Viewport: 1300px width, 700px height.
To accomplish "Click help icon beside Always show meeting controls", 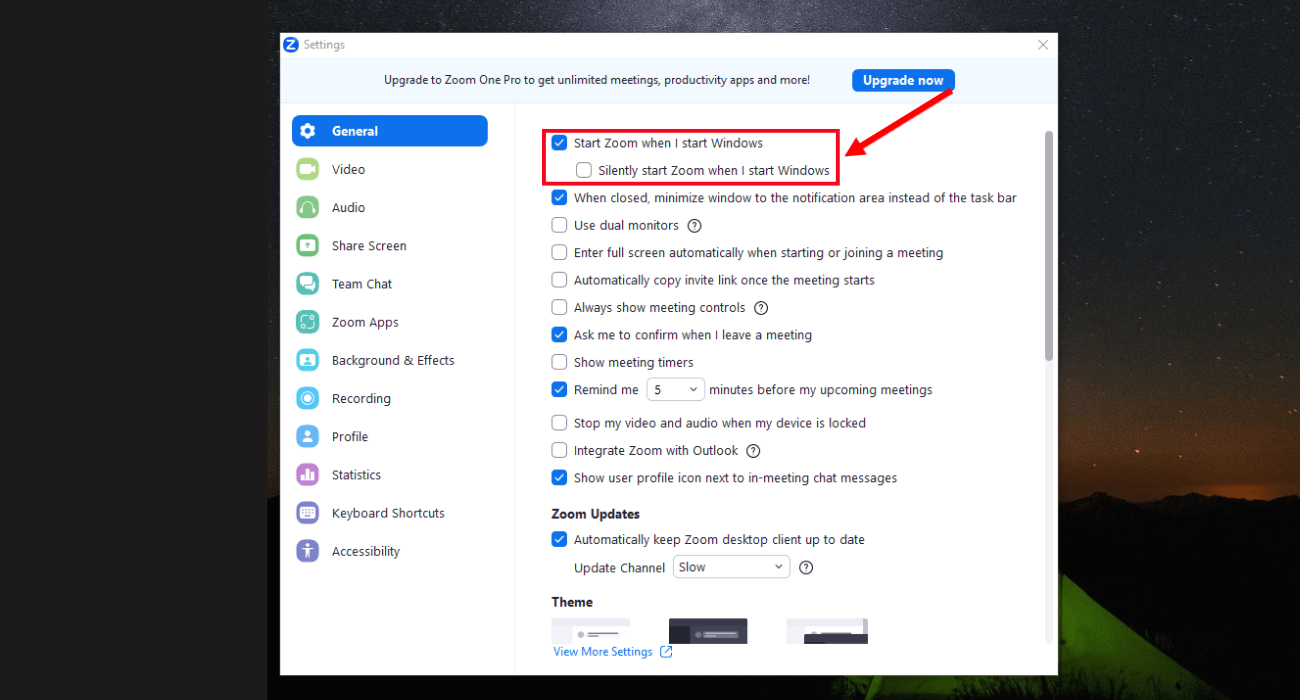I will click(x=761, y=308).
